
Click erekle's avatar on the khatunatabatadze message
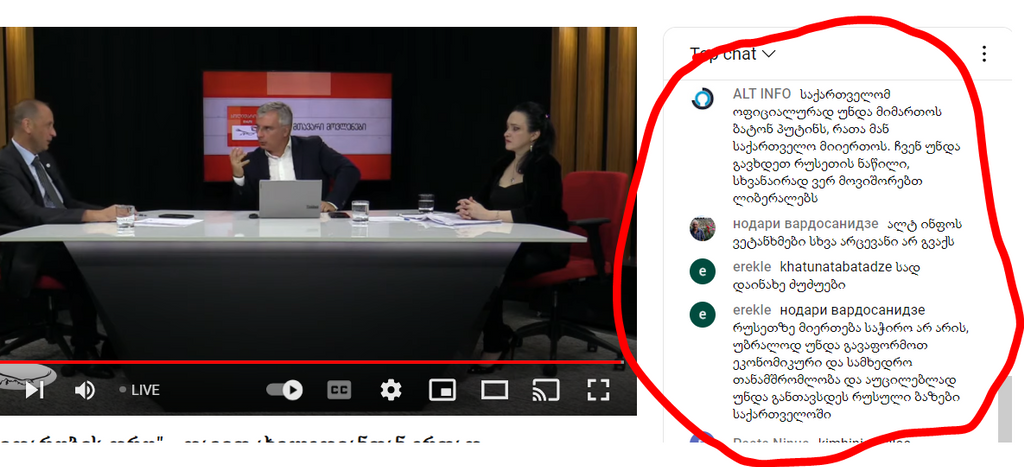[703, 272]
